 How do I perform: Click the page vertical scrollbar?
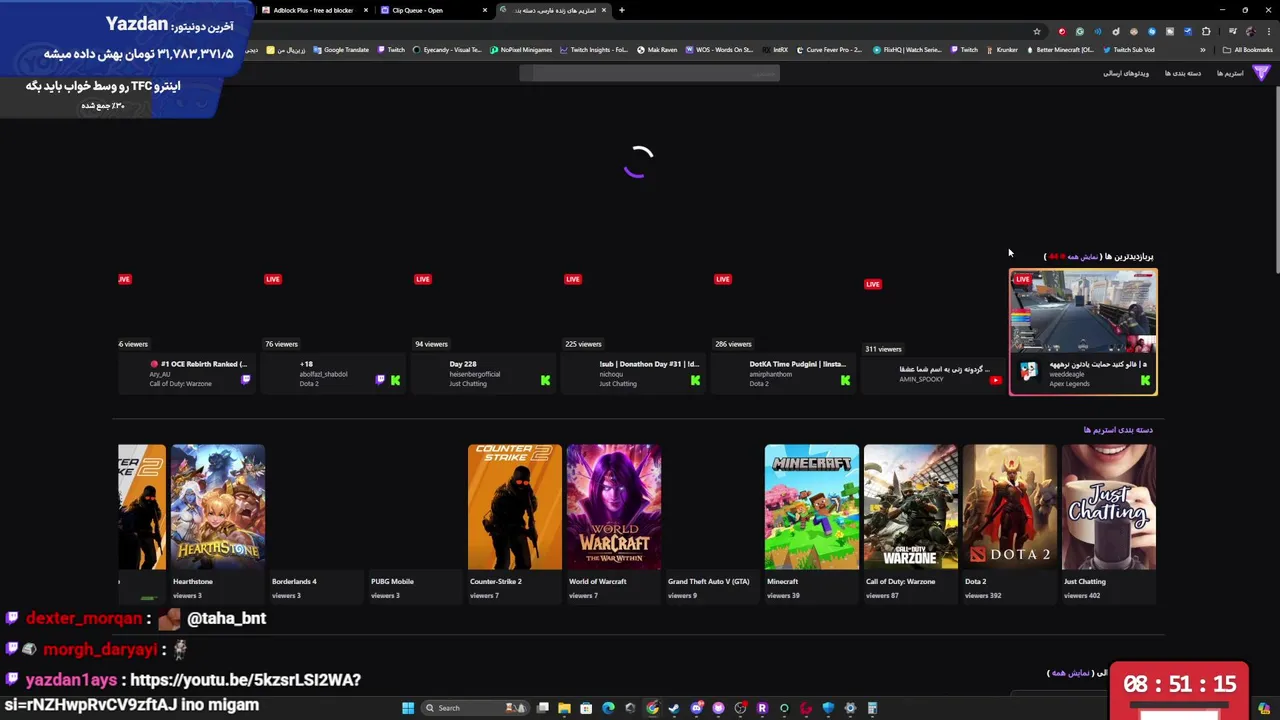[1276, 180]
